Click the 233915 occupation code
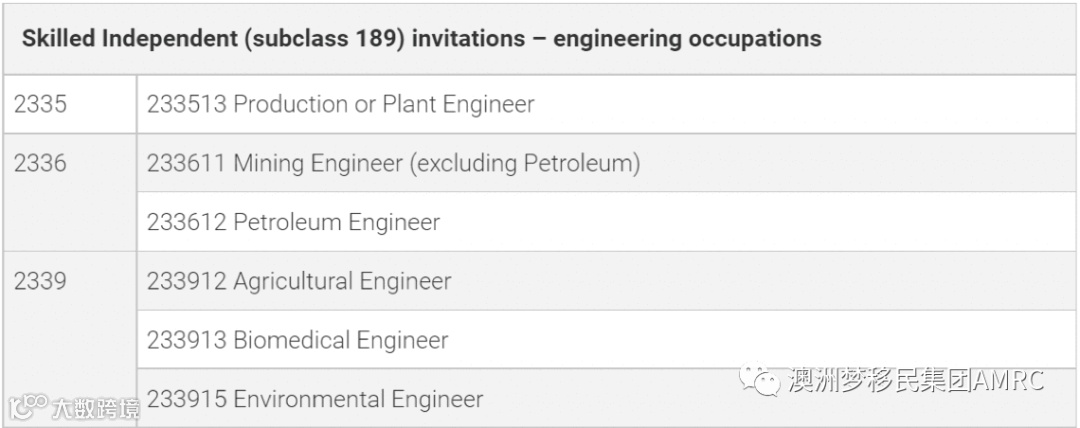The image size is (1080, 428). (x=186, y=399)
